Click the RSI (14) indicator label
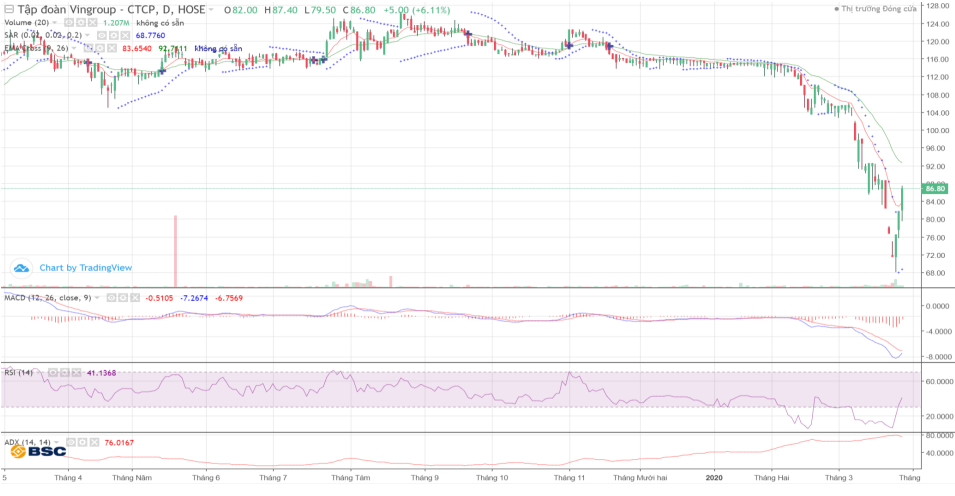Screen dimensions: 955x496 tap(18, 372)
